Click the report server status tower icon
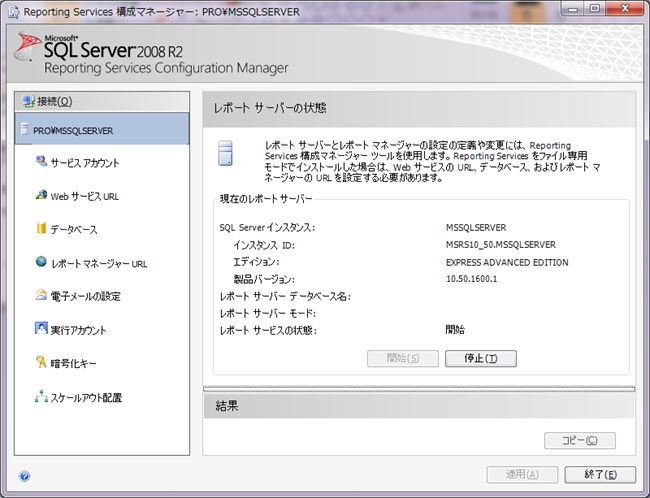The image size is (650, 498). [226, 153]
